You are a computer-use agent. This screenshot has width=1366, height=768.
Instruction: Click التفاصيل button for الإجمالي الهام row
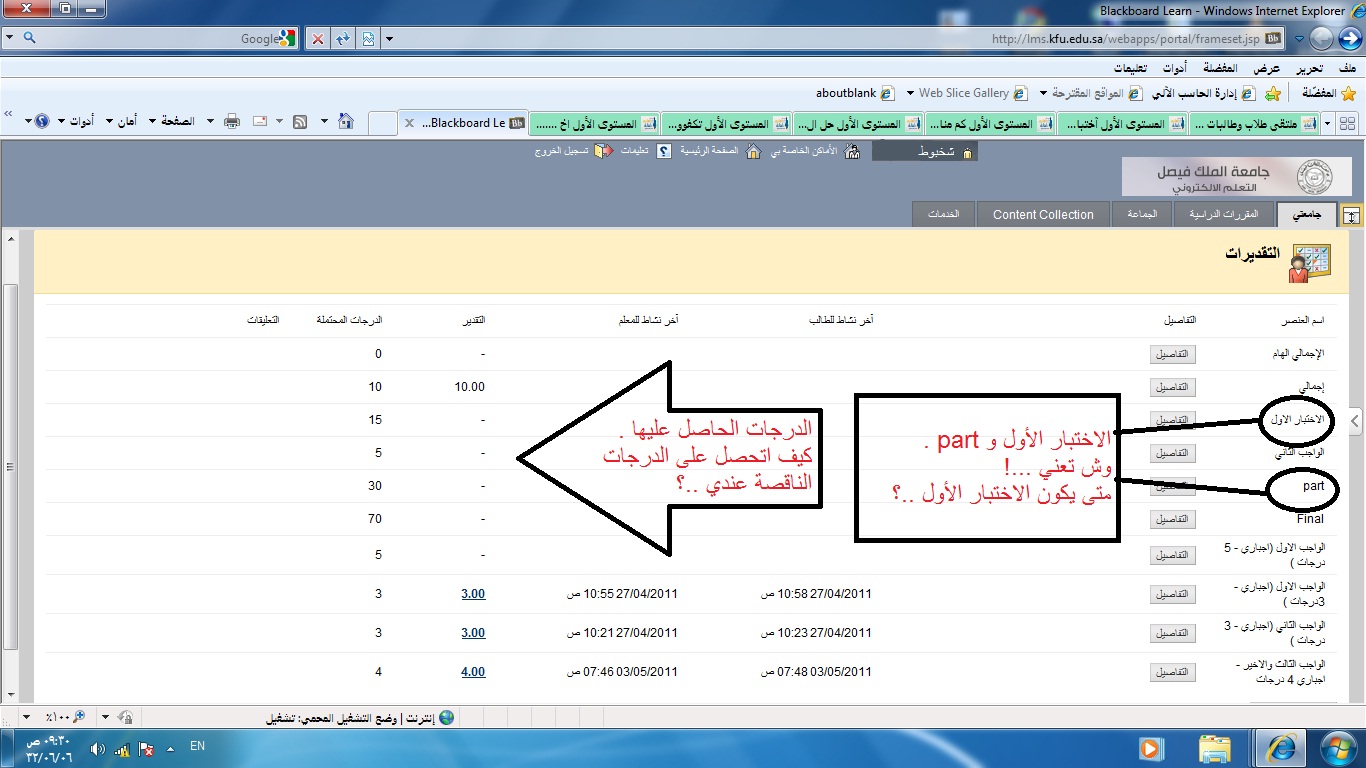[1172, 355]
